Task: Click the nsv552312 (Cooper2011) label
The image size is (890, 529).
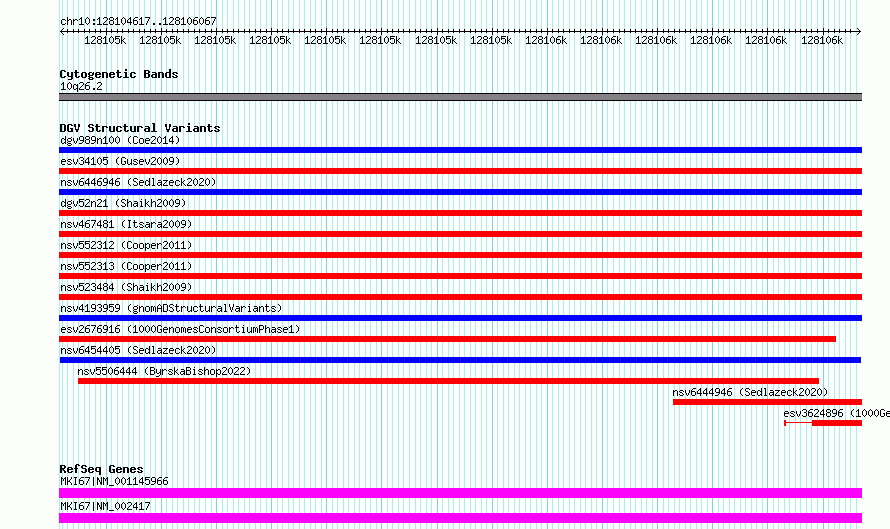Action: point(126,245)
